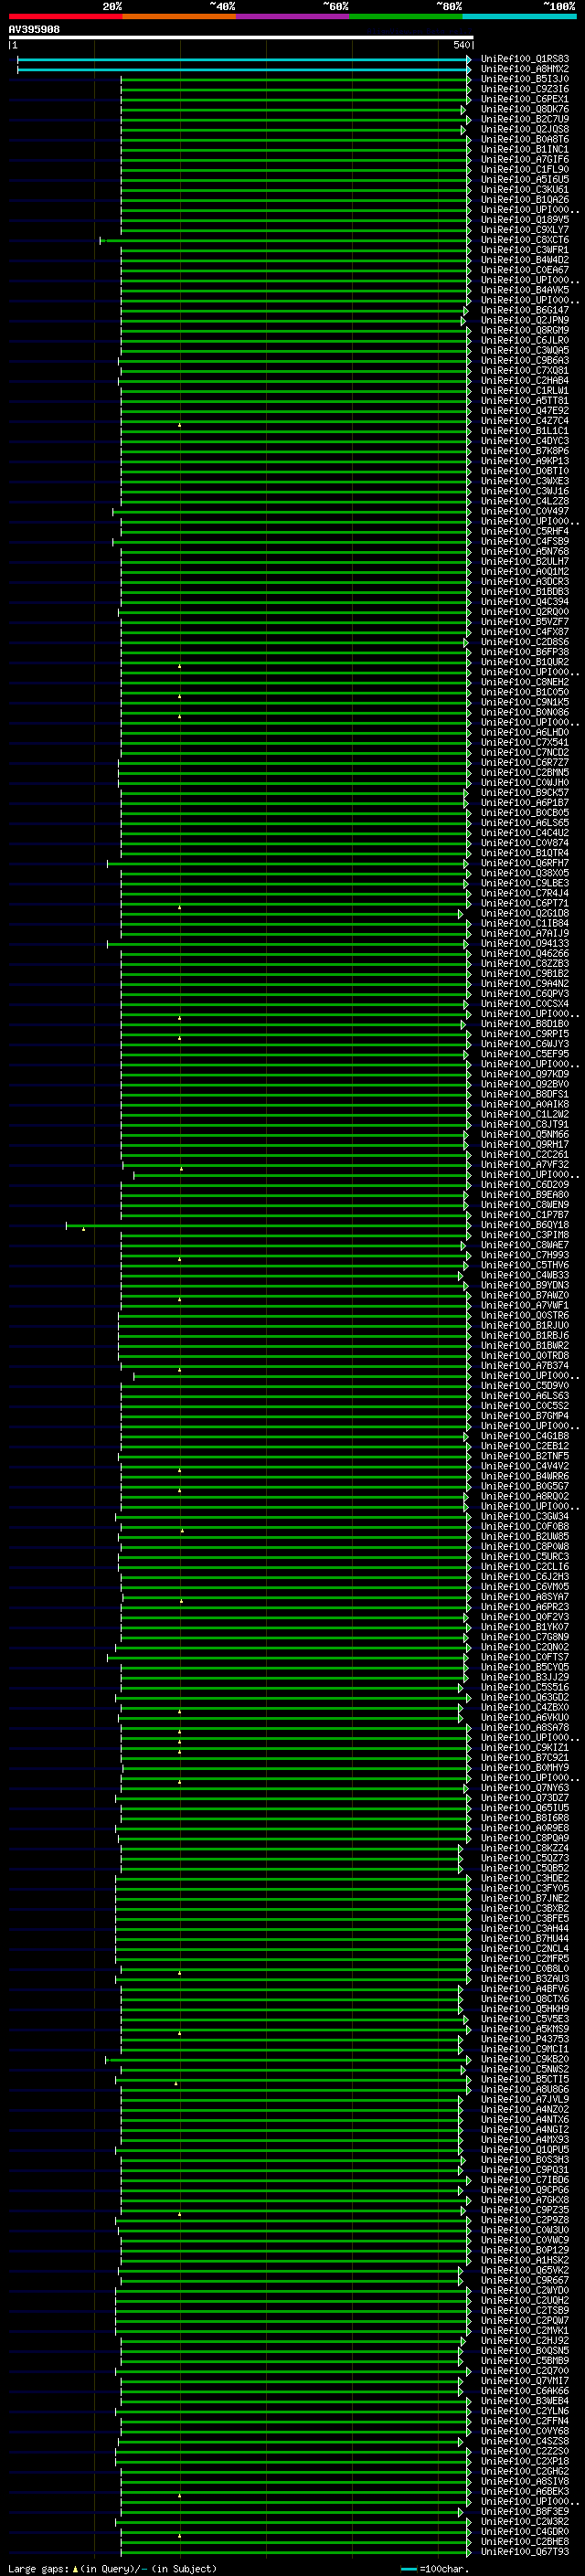Open entry UniRef100_C2HAB4

525,380
